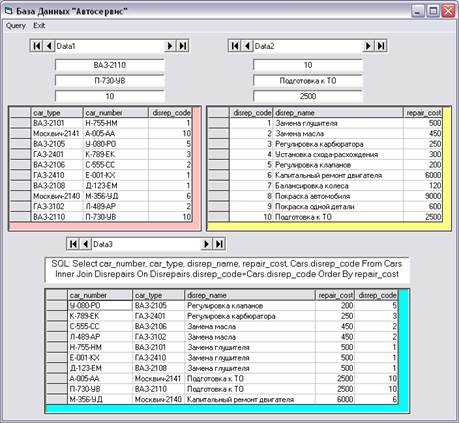Select cell К-789-ЕК in query result grid

tap(100, 316)
